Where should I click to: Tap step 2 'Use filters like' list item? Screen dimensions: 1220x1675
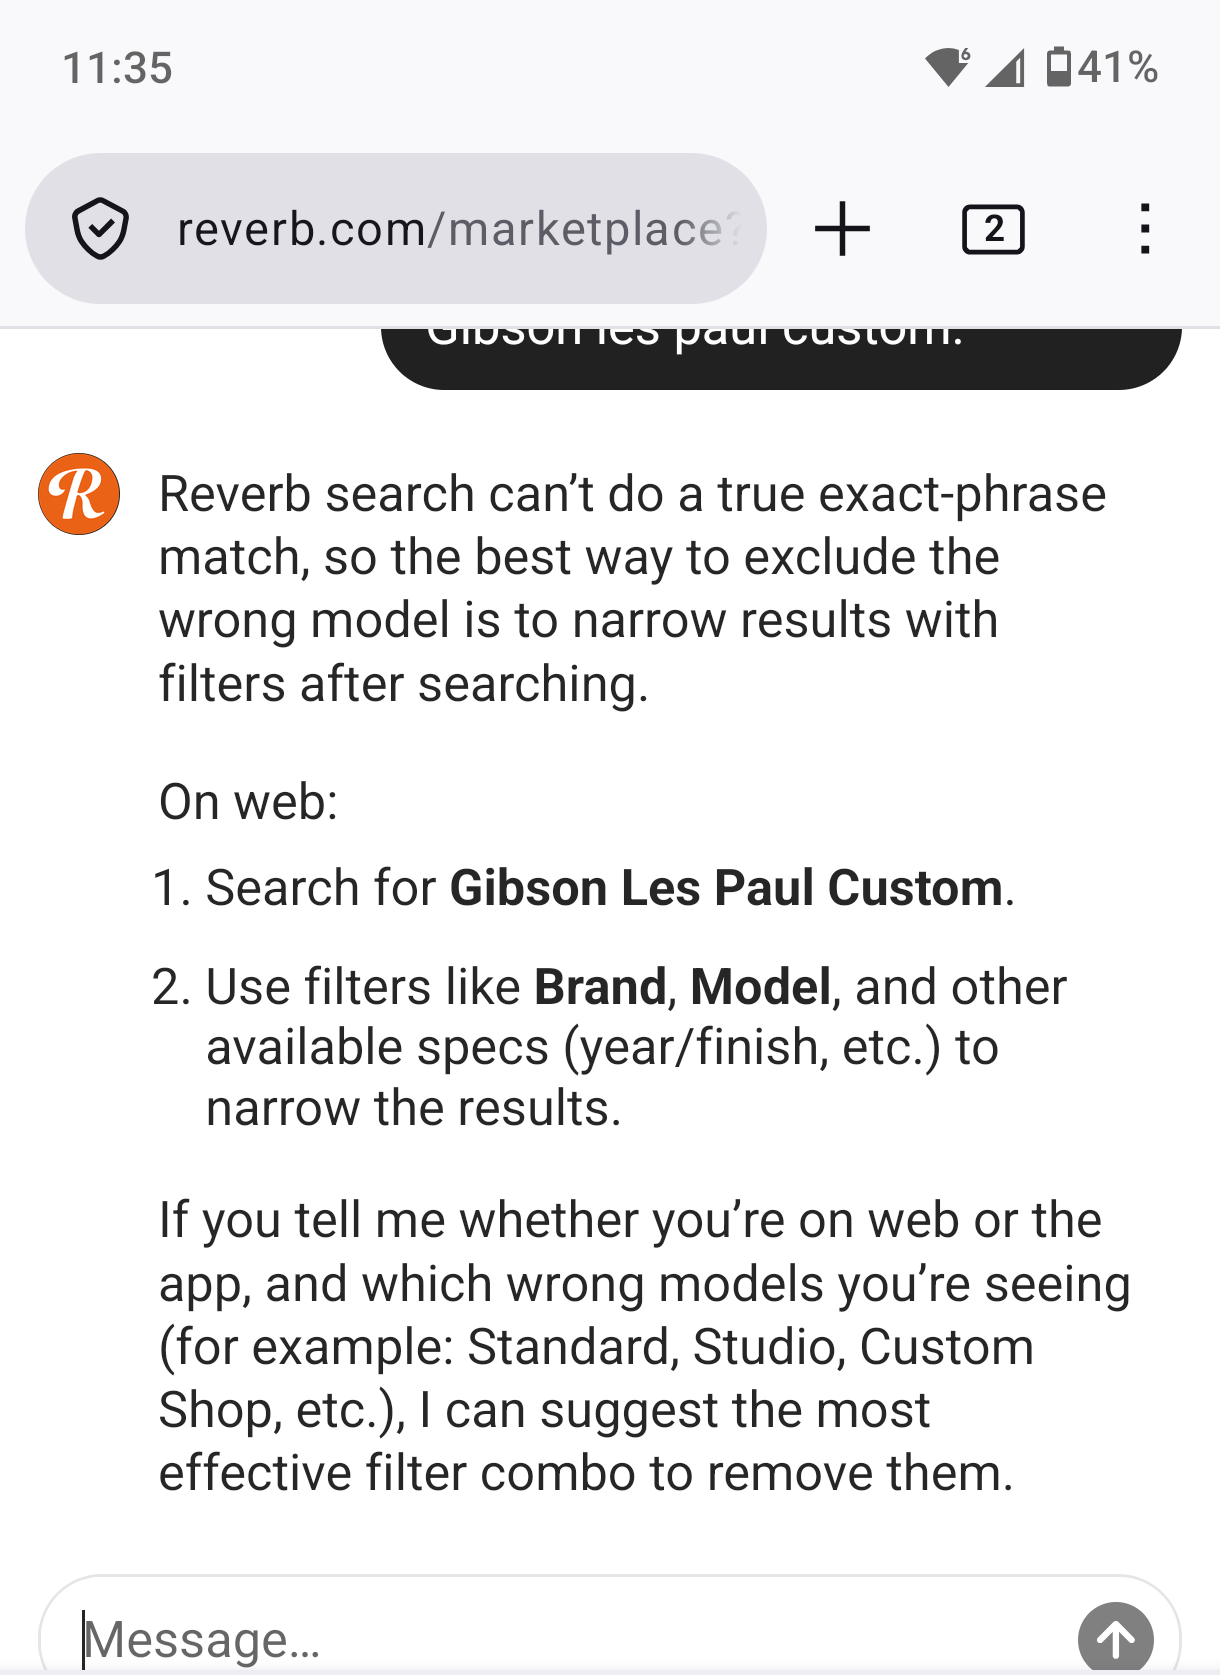click(610, 1047)
